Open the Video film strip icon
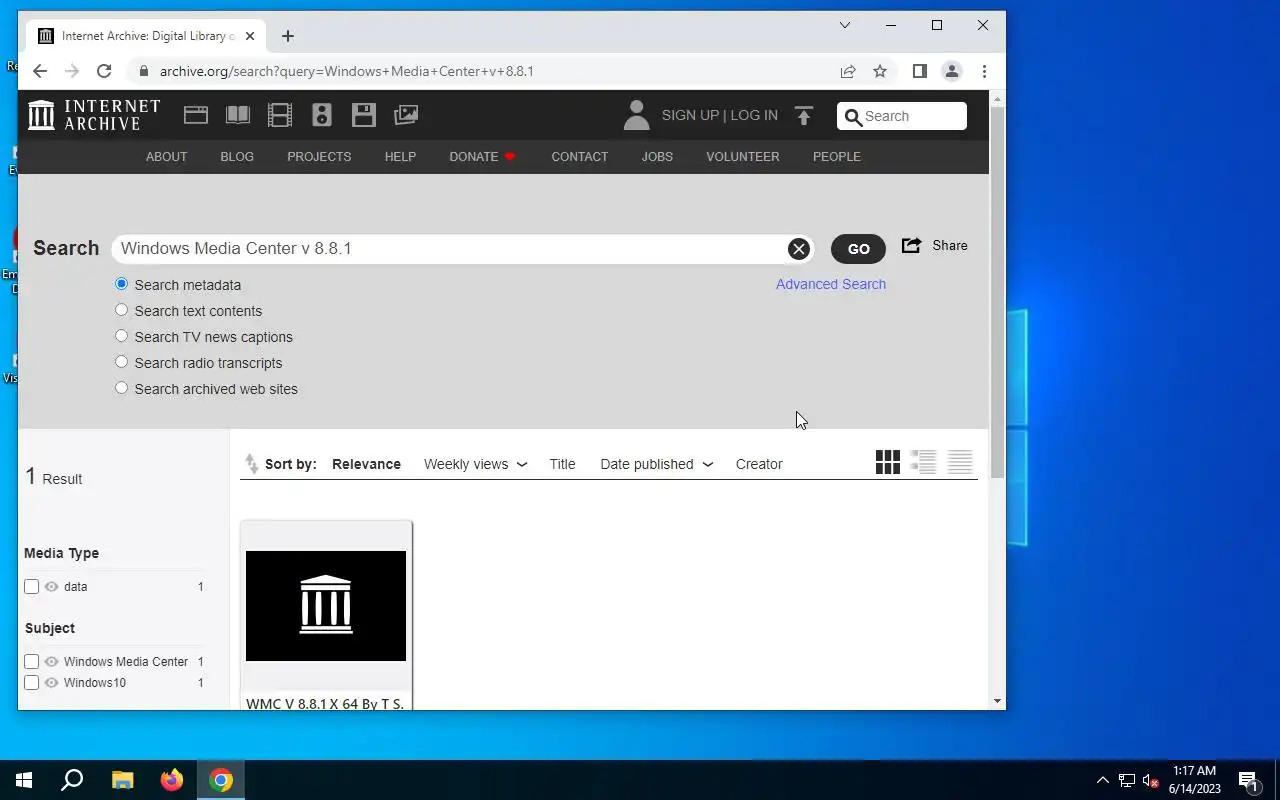 click(280, 115)
